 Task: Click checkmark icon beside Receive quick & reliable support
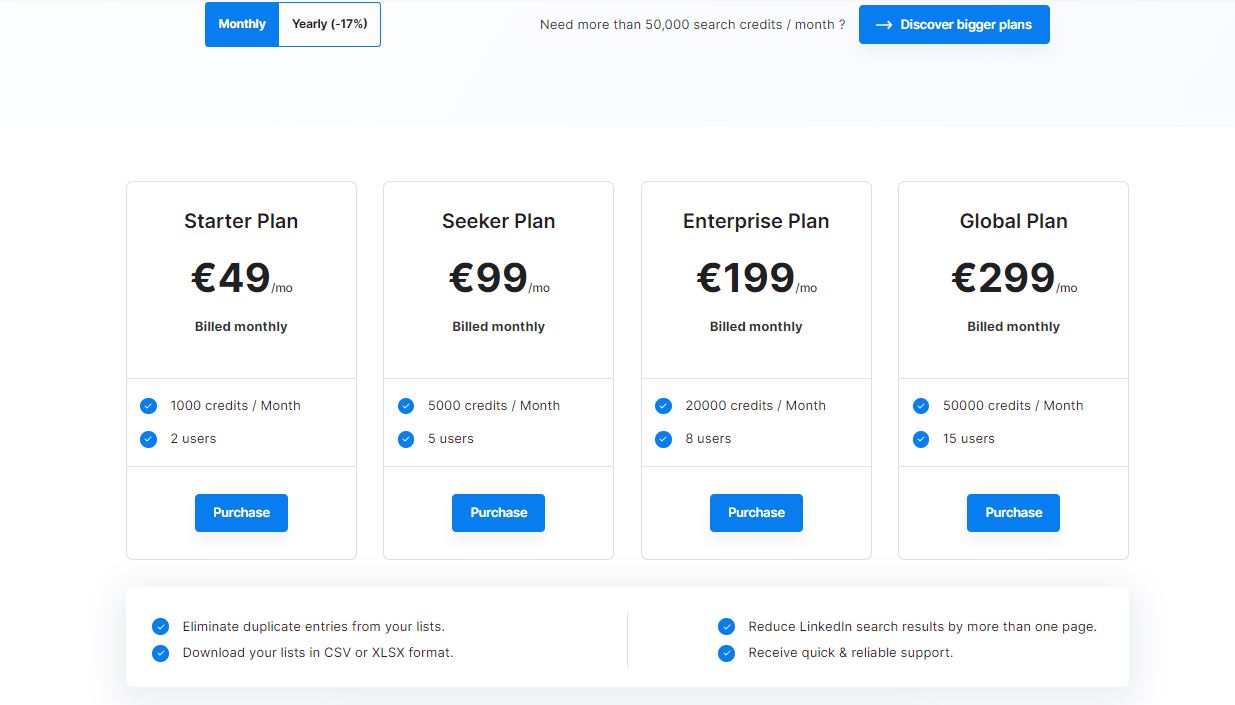tap(726, 653)
